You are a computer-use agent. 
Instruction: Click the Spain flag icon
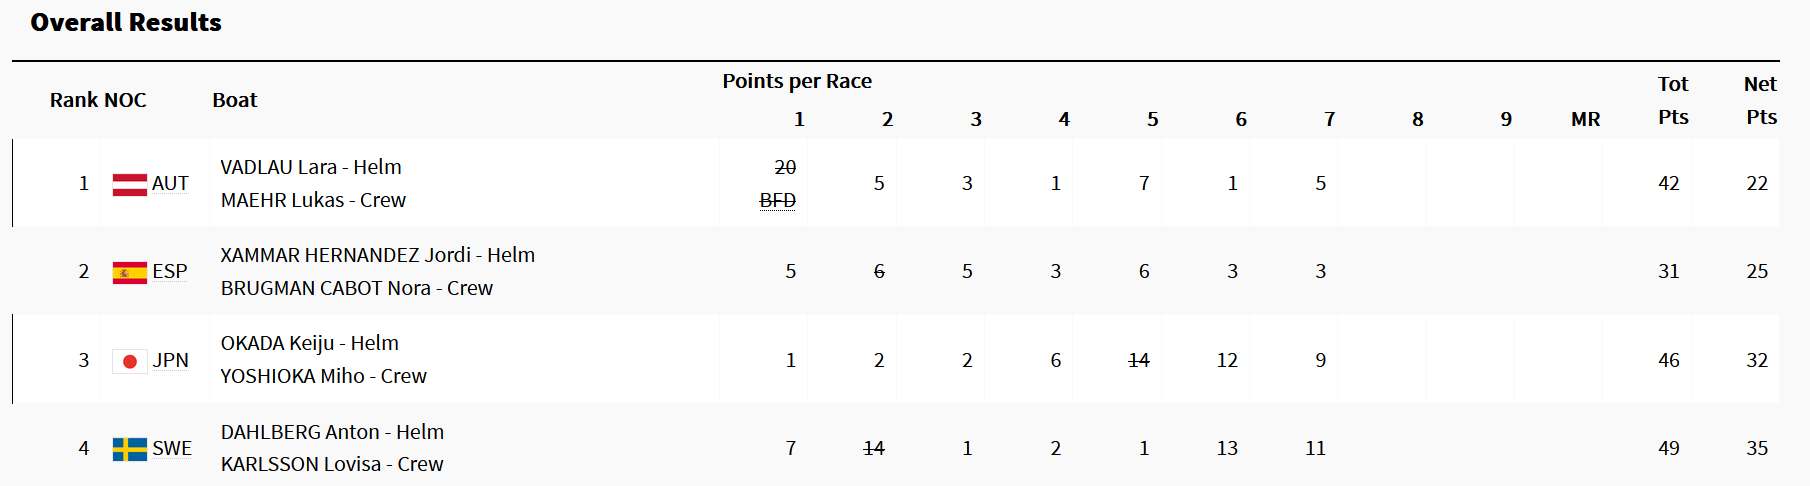click(130, 272)
